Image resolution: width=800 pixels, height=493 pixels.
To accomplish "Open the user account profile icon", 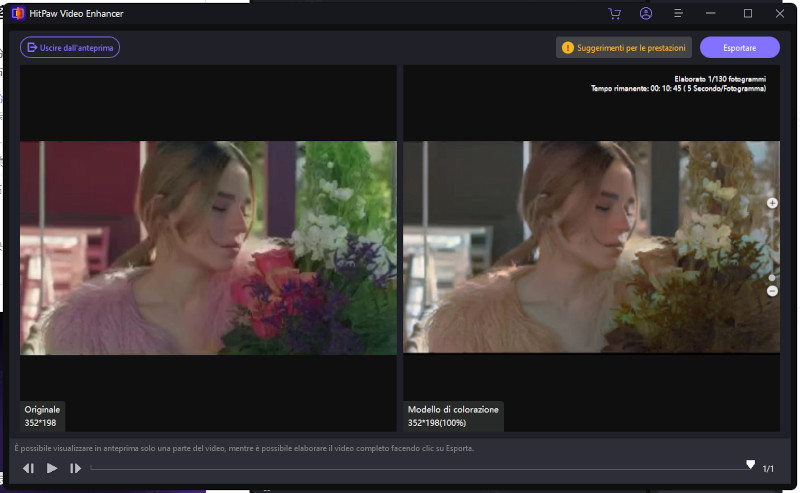I will pyautogui.click(x=646, y=14).
